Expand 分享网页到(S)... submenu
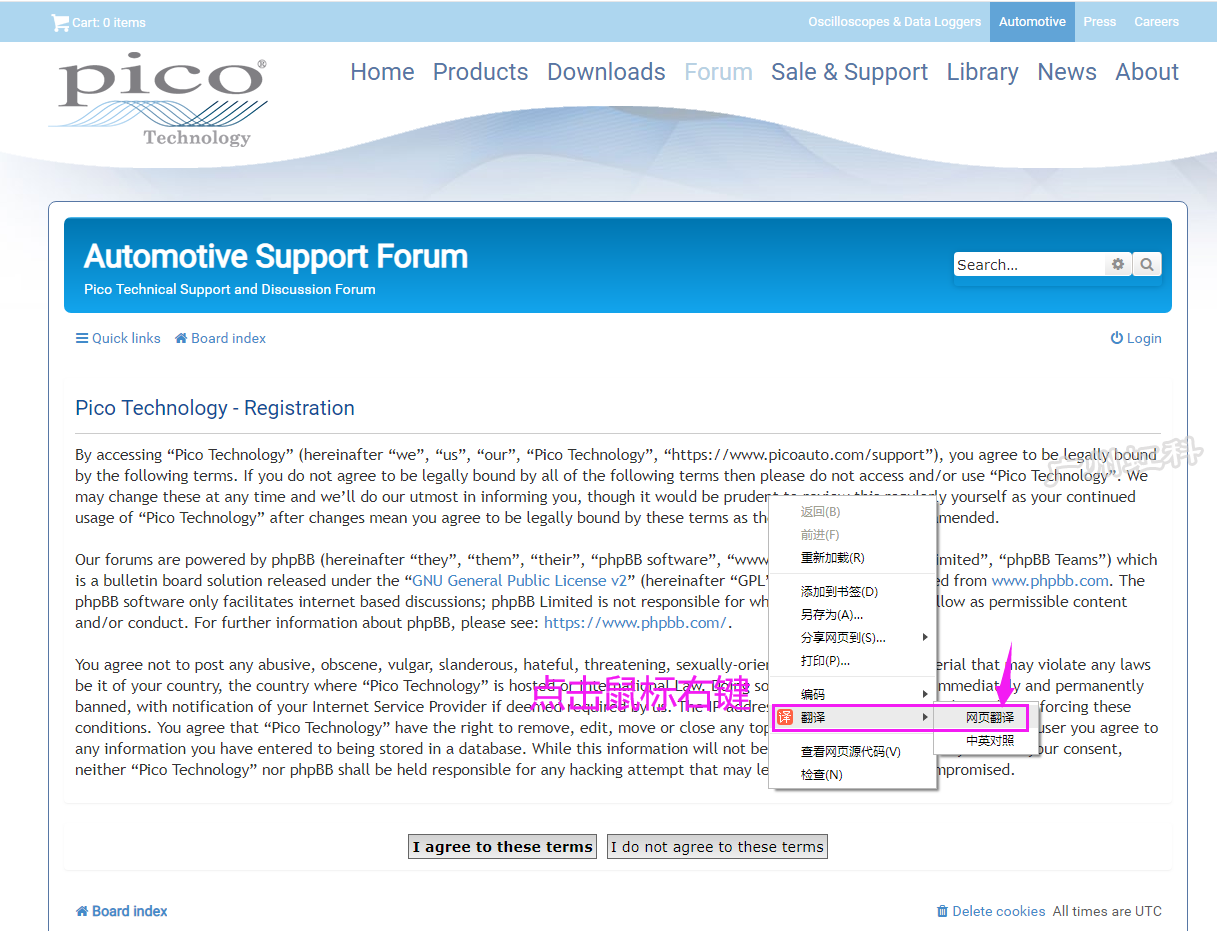The width and height of the screenshot is (1217, 931). tap(853, 638)
